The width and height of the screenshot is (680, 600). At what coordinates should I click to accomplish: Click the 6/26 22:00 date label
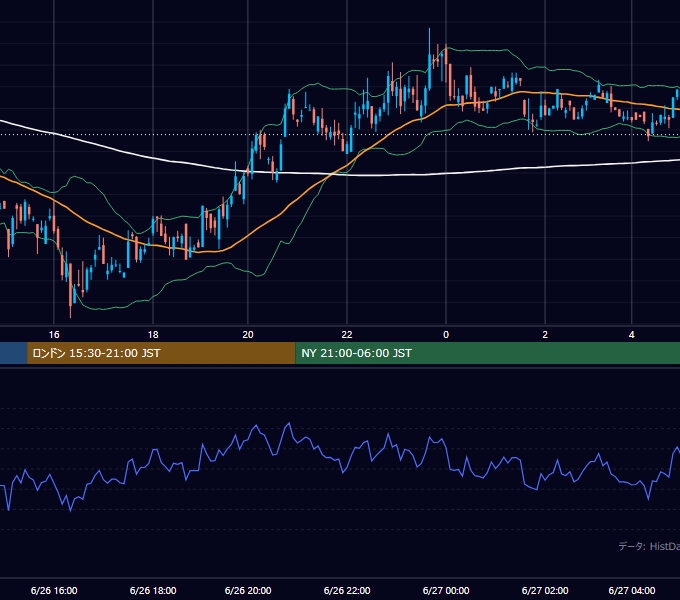(x=347, y=590)
